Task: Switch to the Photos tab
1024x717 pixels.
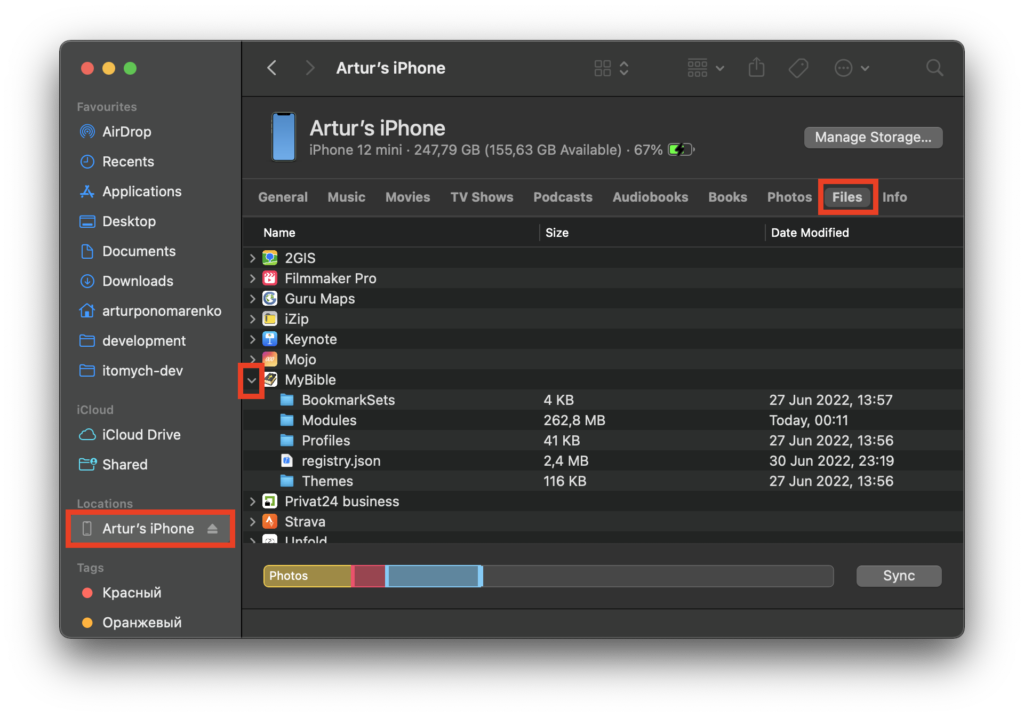Action: (x=789, y=197)
